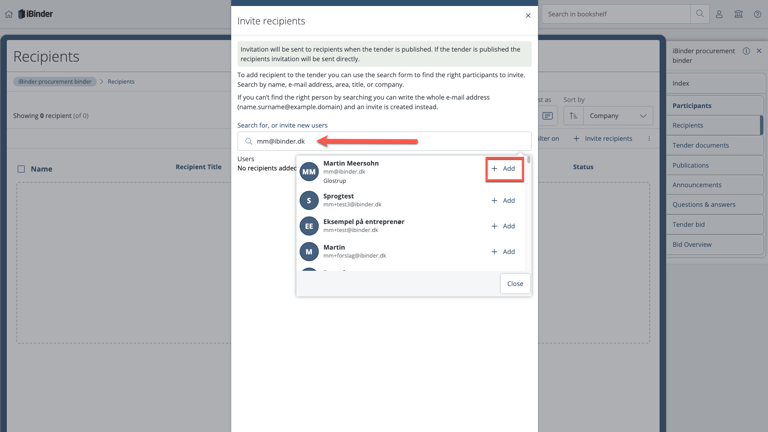
Task: Open Questions & answers in the sidebar
Action: [x=715, y=205]
